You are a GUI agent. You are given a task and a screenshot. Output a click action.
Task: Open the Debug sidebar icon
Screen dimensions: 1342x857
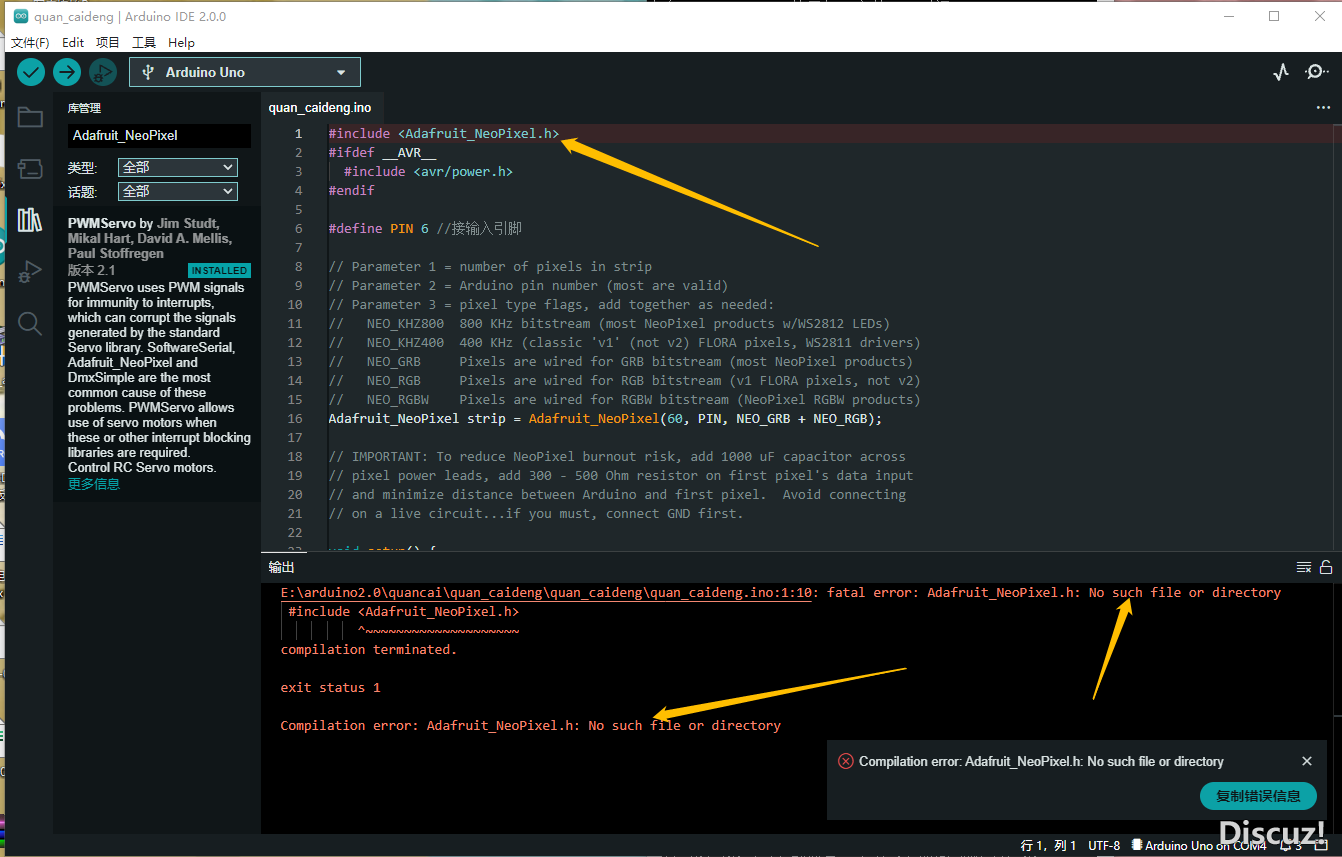(30, 271)
